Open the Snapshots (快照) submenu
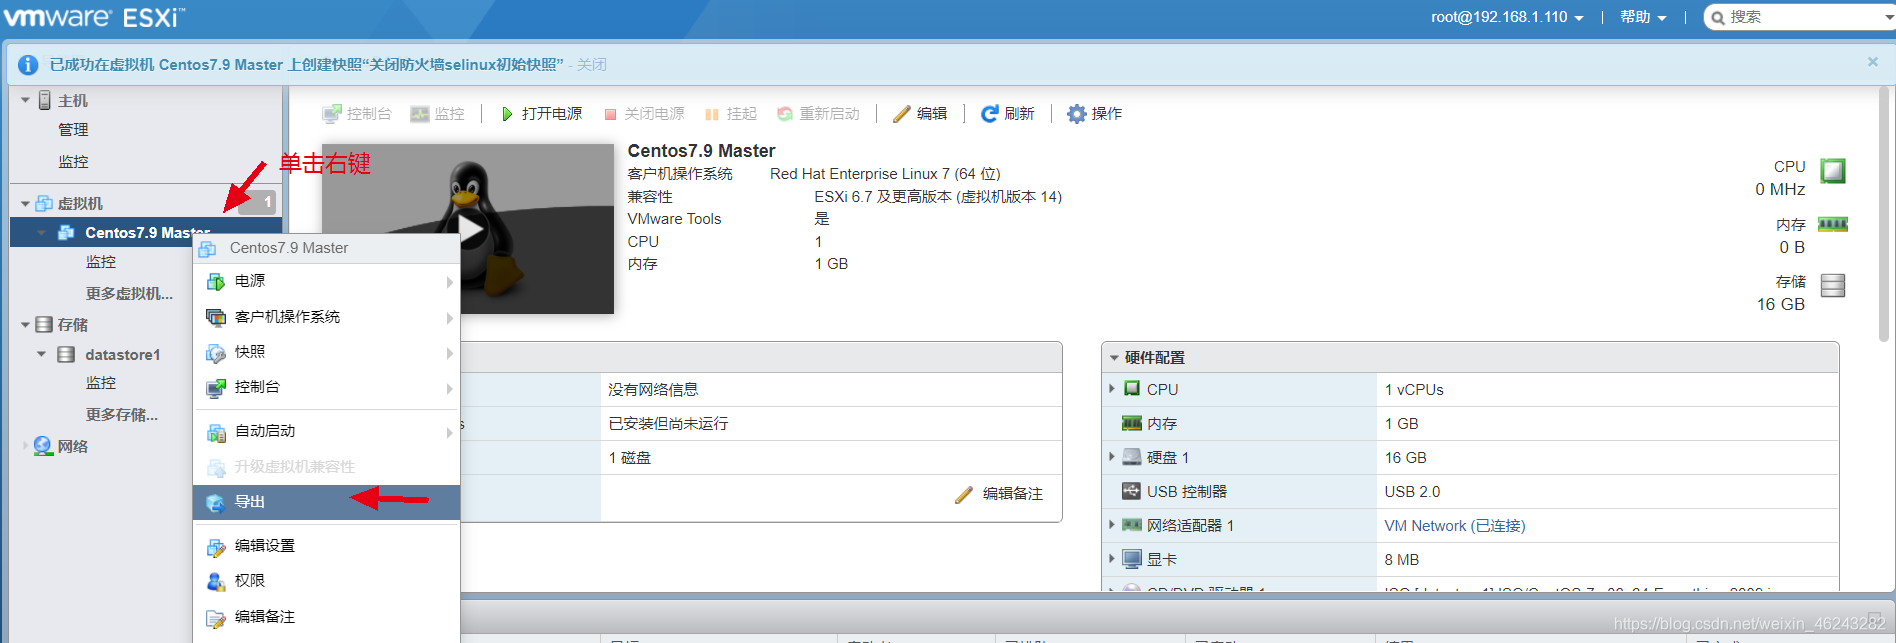 (x=326, y=352)
